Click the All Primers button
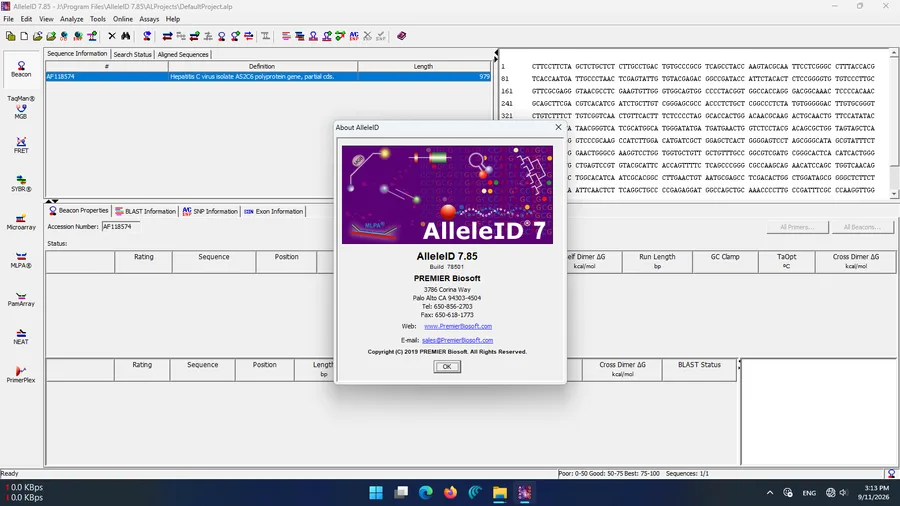The height and width of the screenshot is (506, 900). point(797,227)
